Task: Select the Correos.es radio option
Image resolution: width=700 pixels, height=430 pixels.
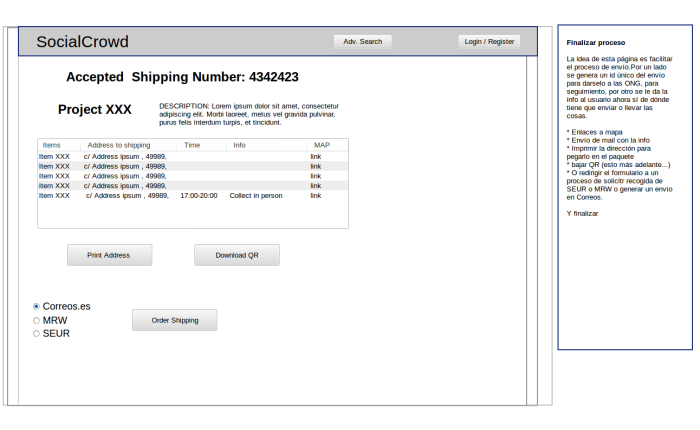Action: coord(37,306)
